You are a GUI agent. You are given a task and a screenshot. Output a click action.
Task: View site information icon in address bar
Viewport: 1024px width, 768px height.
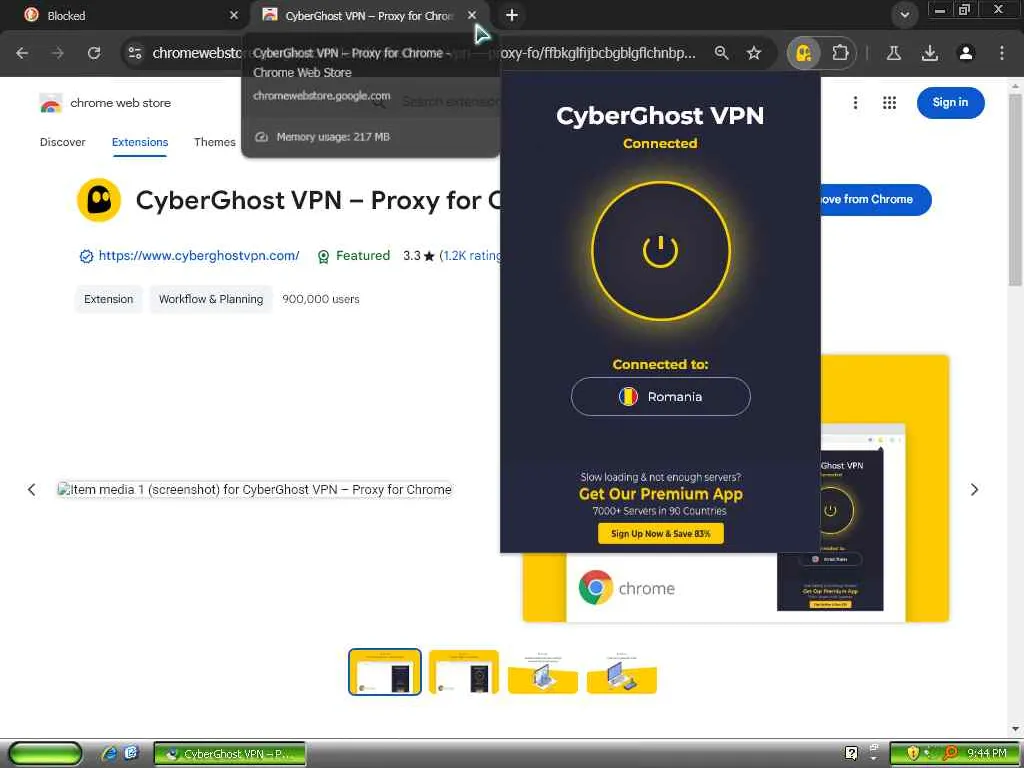pyautogui.click(x=135, y=53)
